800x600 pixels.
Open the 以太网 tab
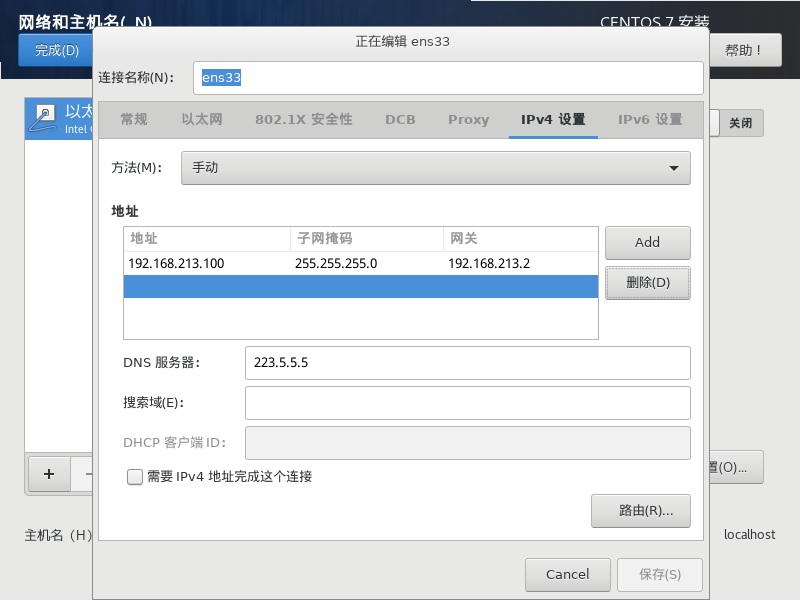click(x=202, y=119)
